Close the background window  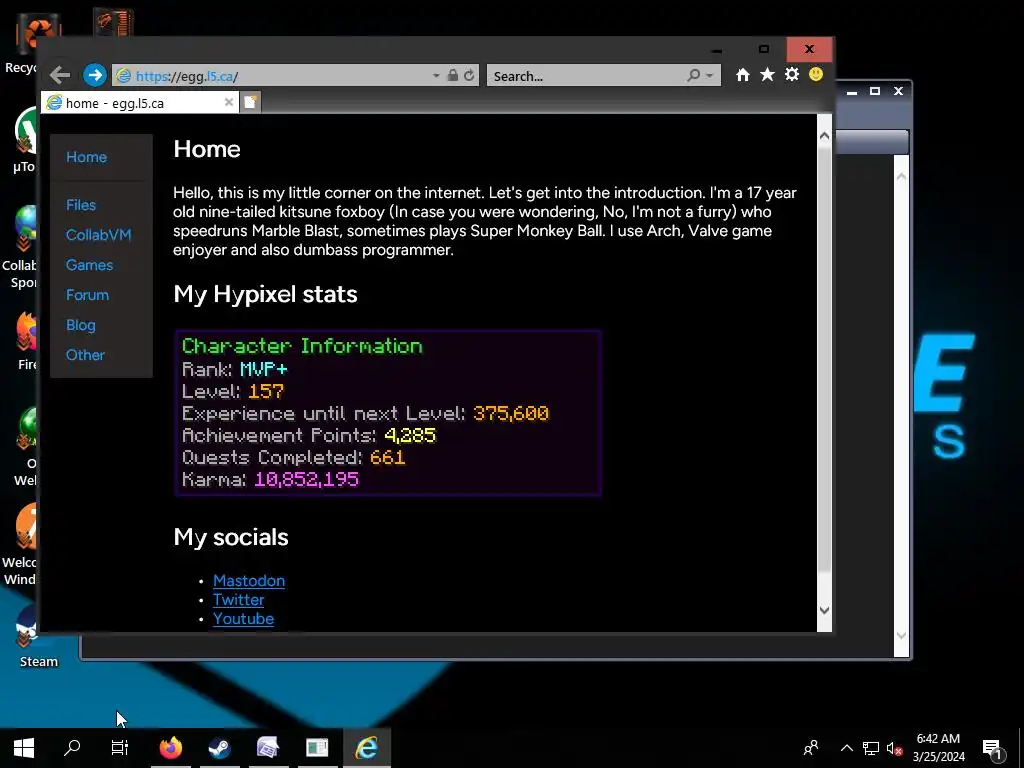point(899,91)
